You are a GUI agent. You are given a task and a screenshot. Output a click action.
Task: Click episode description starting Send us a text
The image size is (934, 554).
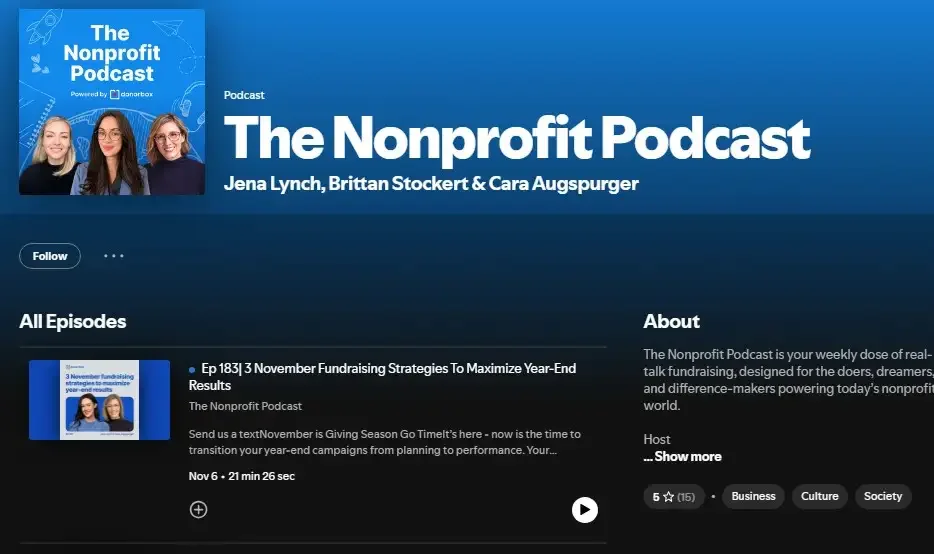click(x=385, y=442)
